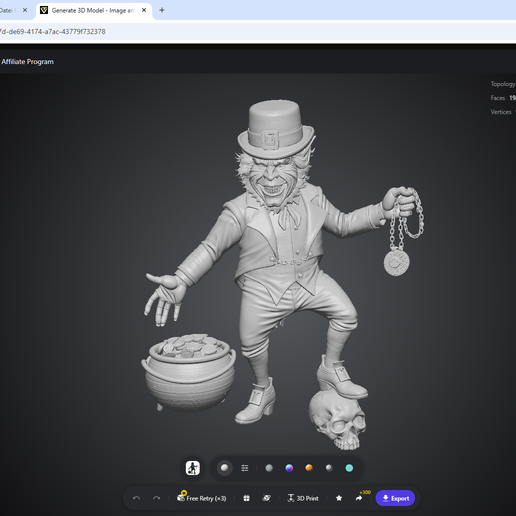
Task: Open Affiliate Program link
Action: [x=27, y=62]
